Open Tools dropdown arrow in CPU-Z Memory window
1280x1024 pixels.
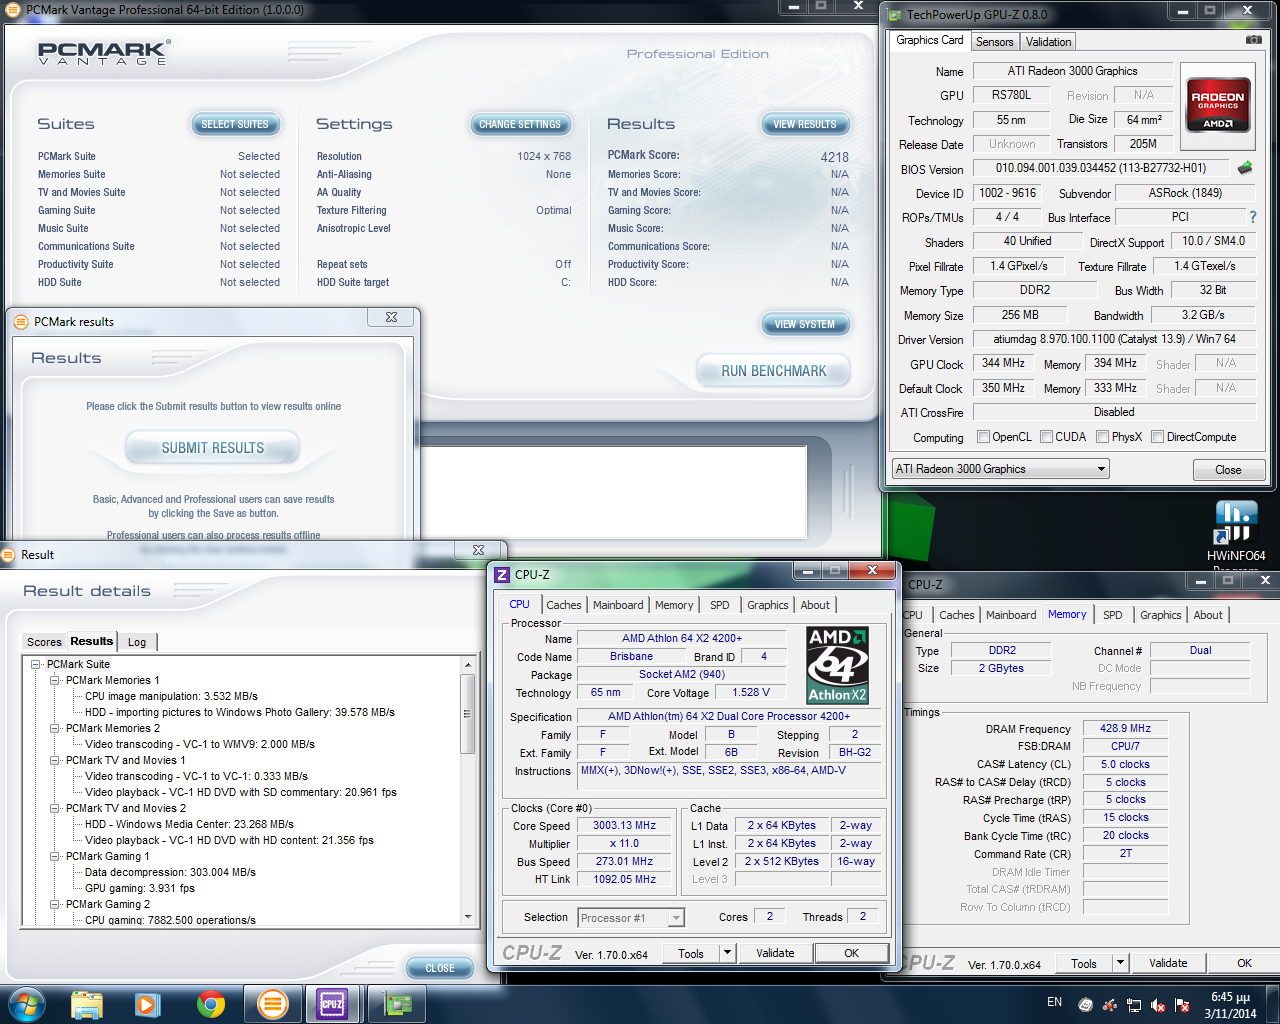[1121, 963]
